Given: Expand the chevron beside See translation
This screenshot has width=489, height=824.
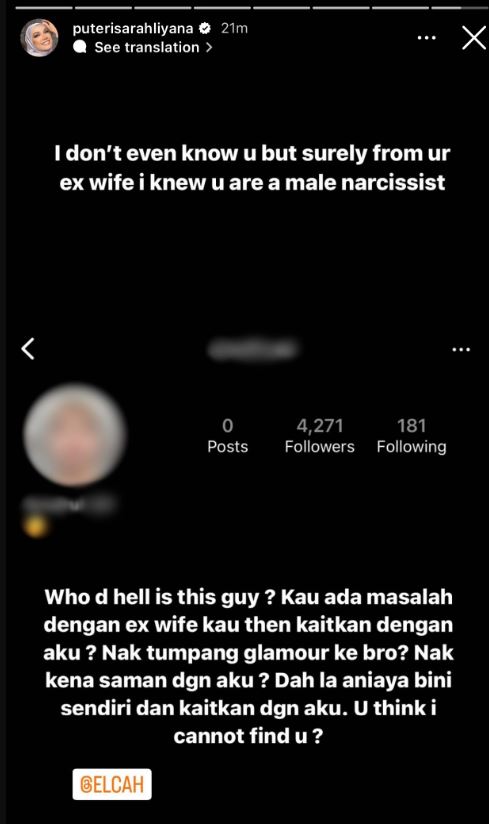Looking at the screenshot, I should [209, 47].
